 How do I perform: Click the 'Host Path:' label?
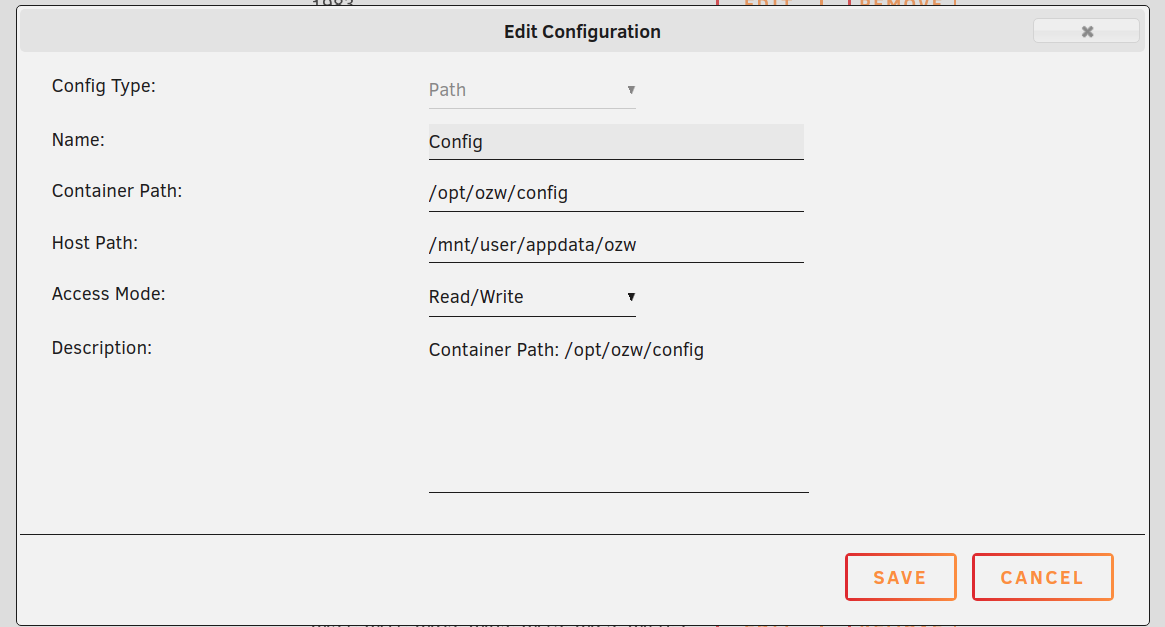pos(94,243)
